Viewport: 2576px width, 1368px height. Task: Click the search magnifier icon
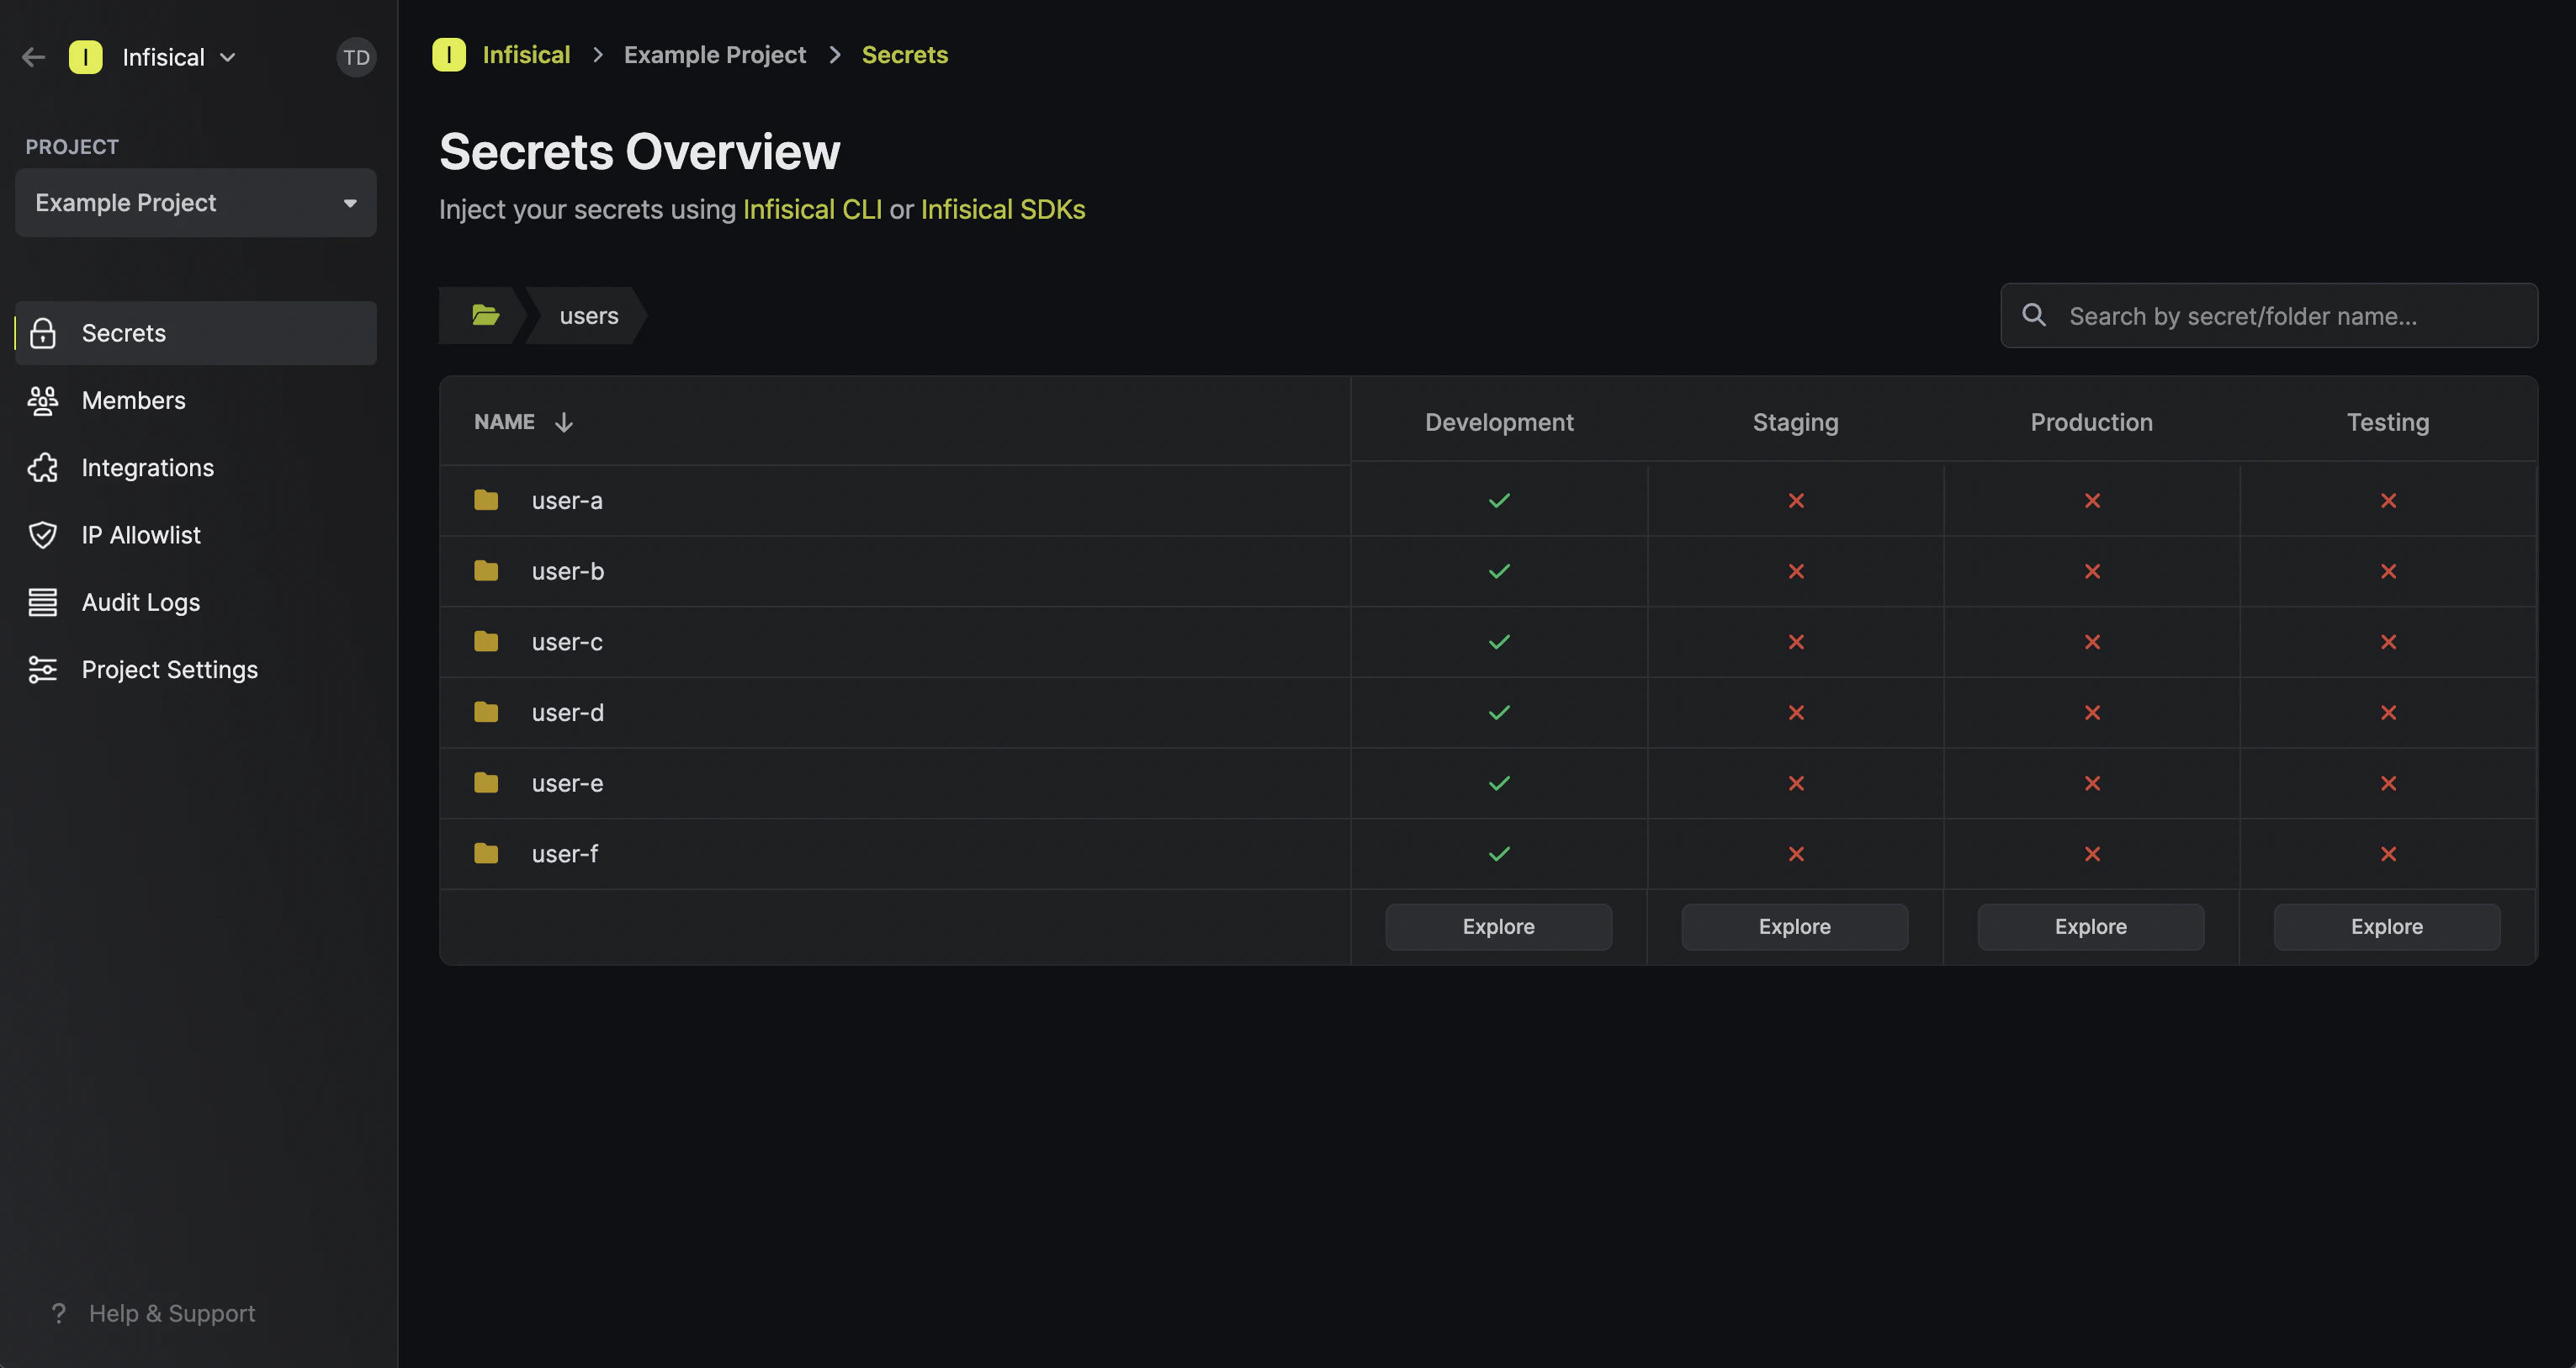coord(2034,315)
